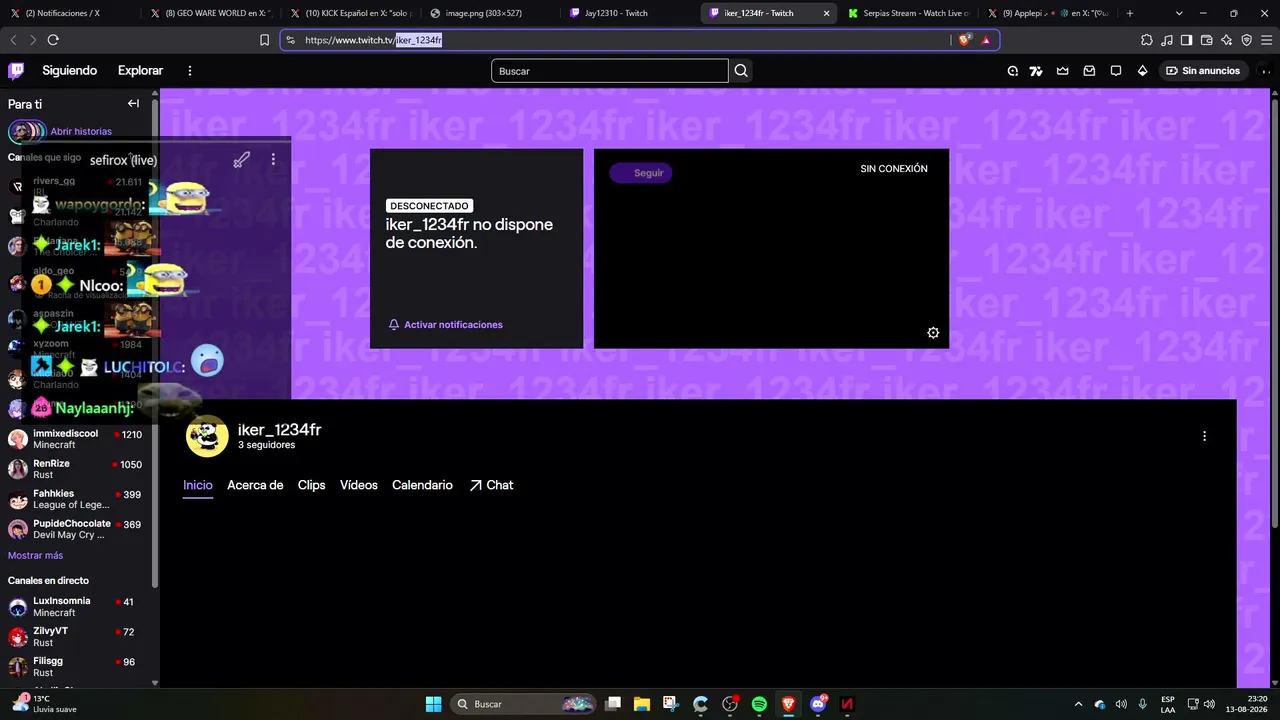Switch to the Acerca de tab
The image size is (1280, 720).
coord(255,485)
